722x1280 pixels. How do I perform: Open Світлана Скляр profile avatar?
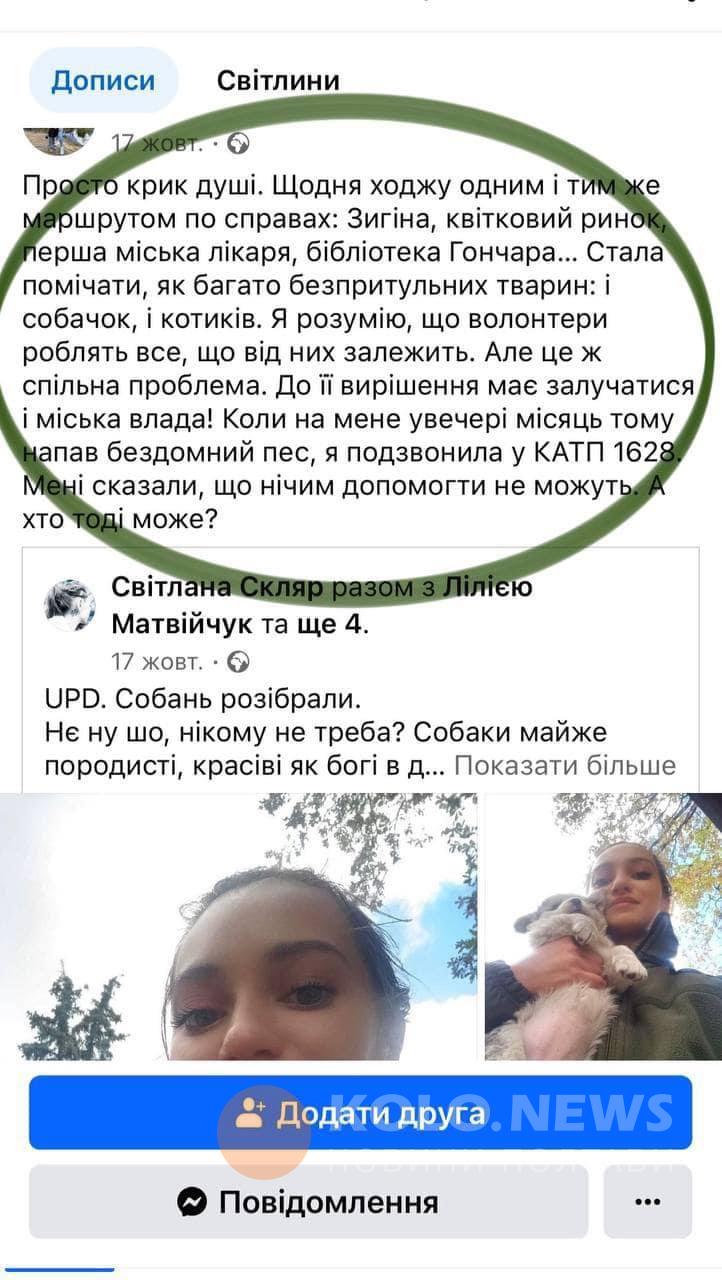(x=70, y=605)
